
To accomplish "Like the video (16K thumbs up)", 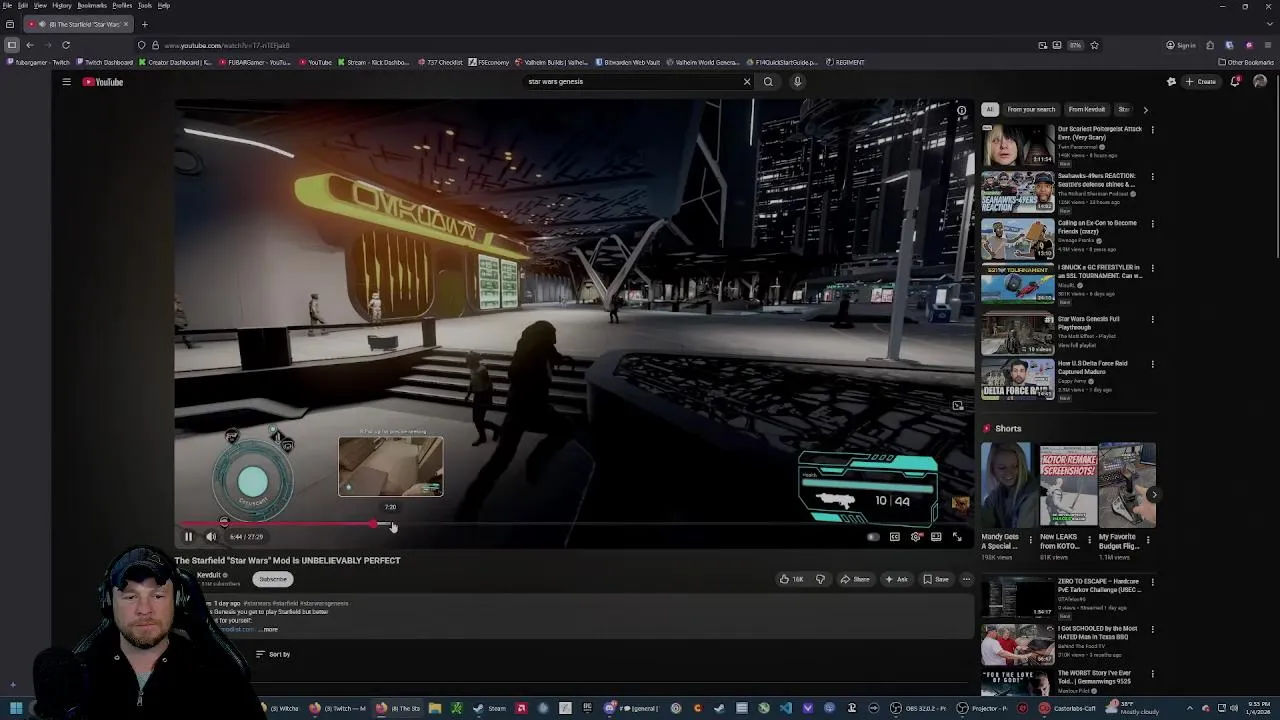I will click(x=792, y=579).
